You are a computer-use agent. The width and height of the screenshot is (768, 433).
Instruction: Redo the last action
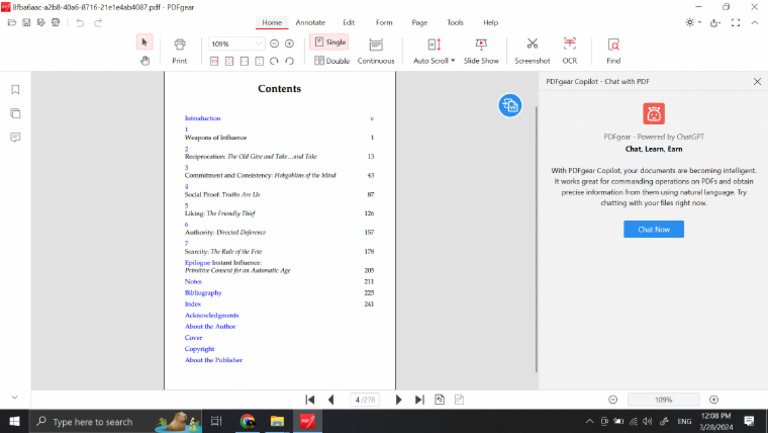[x=98, y=23]
